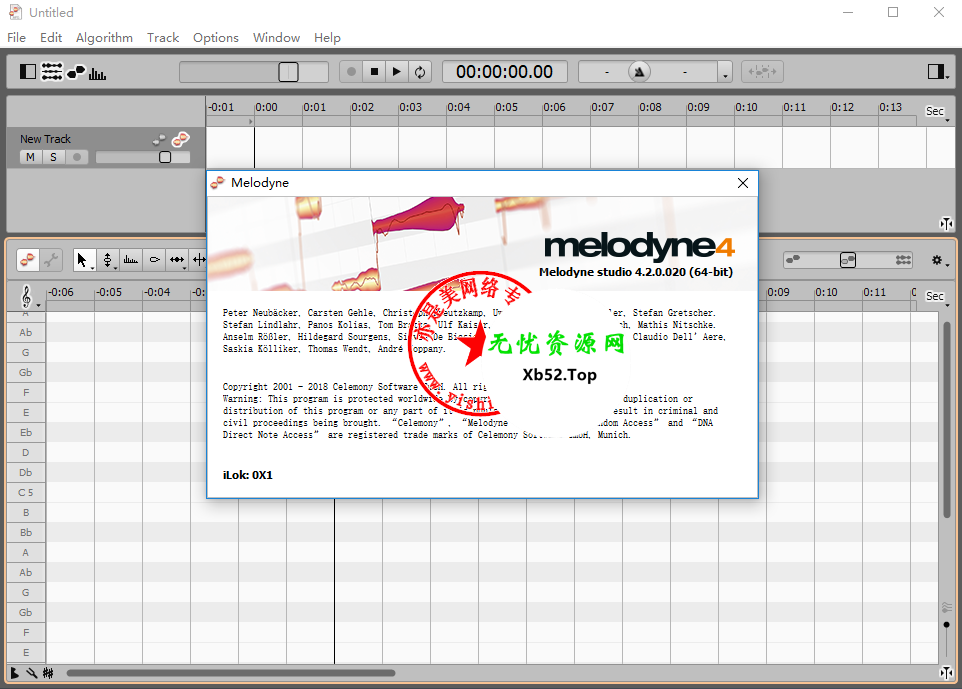This screenshot has height=689, width=962.
Task: Toggle cycle loop mode button
Action: pyautogui.click(x=420, y=72)
